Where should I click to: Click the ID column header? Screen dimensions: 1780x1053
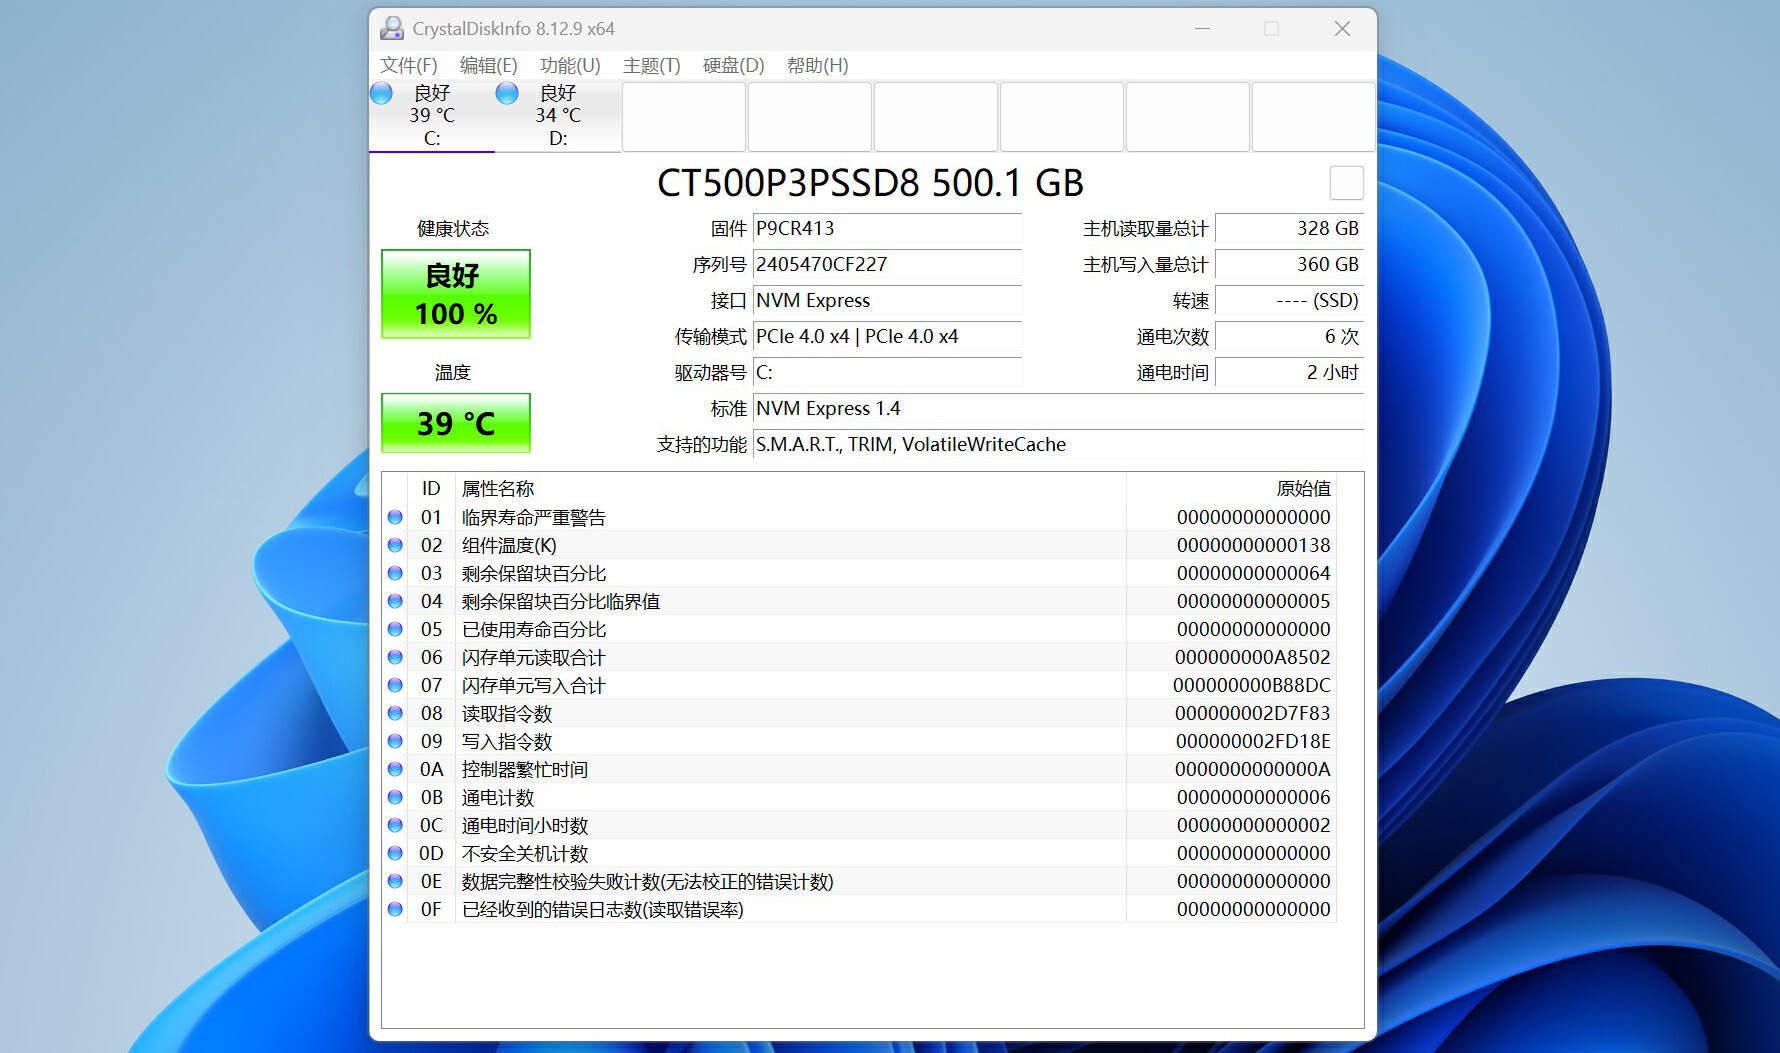click(x=431, y=488)
